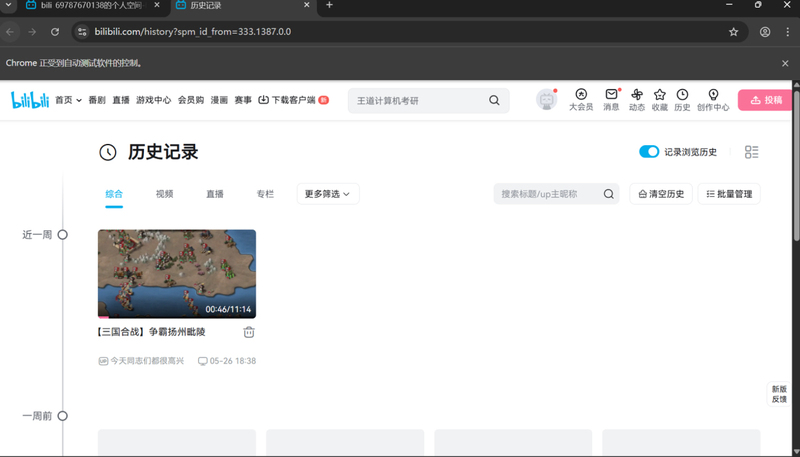Delete the 三国合战 history entry via trash icon

tap(248, 332)
